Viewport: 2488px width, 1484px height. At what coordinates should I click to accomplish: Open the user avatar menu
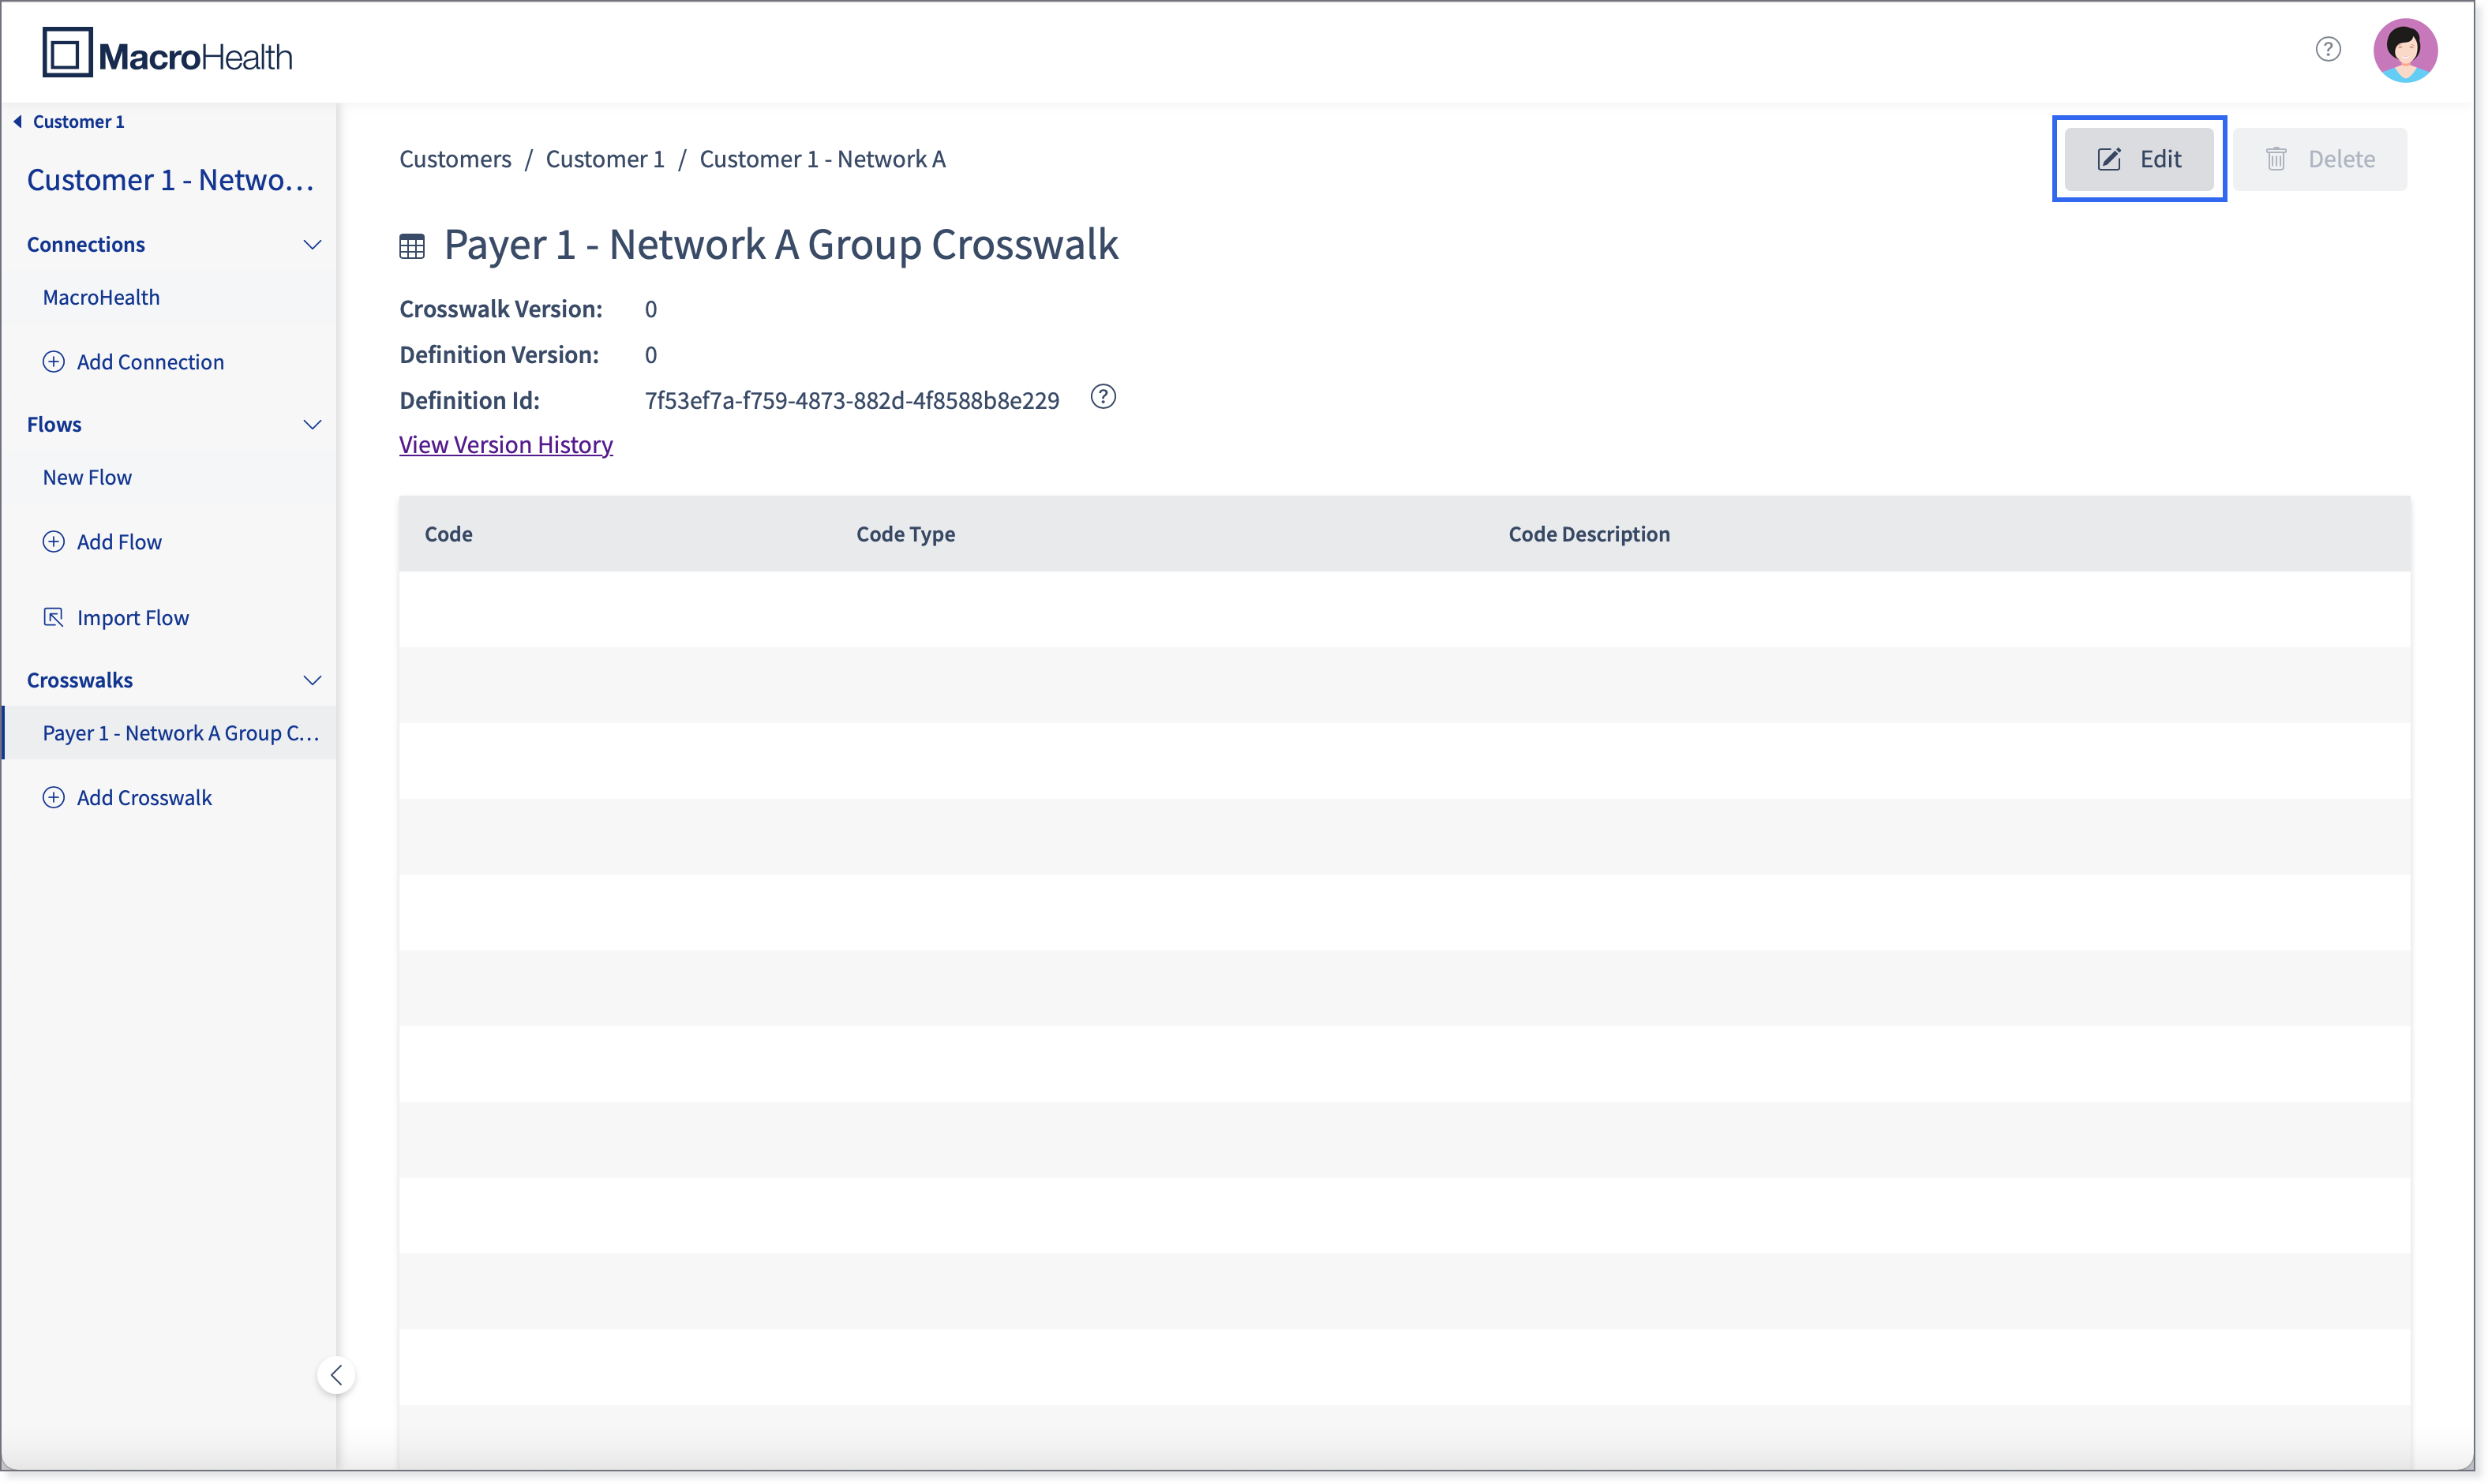coord(2405,50)
